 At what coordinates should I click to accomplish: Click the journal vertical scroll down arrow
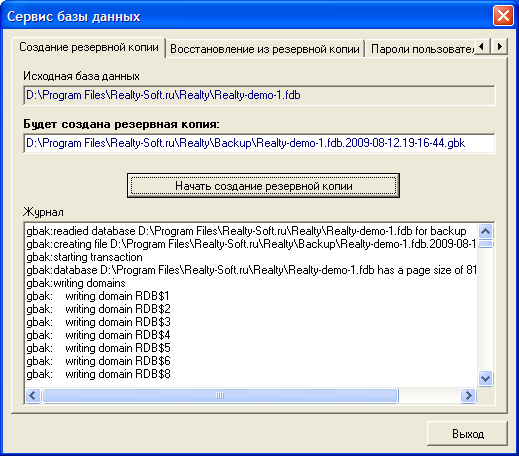[485, 379]
